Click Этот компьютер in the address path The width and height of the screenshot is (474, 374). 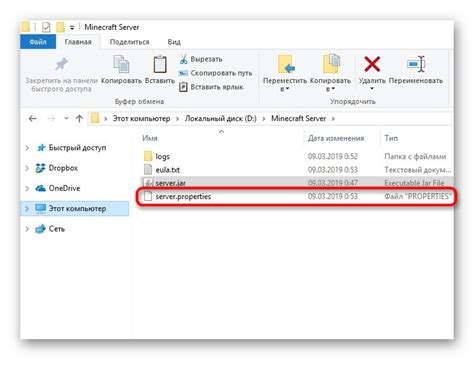click(141, 118)
